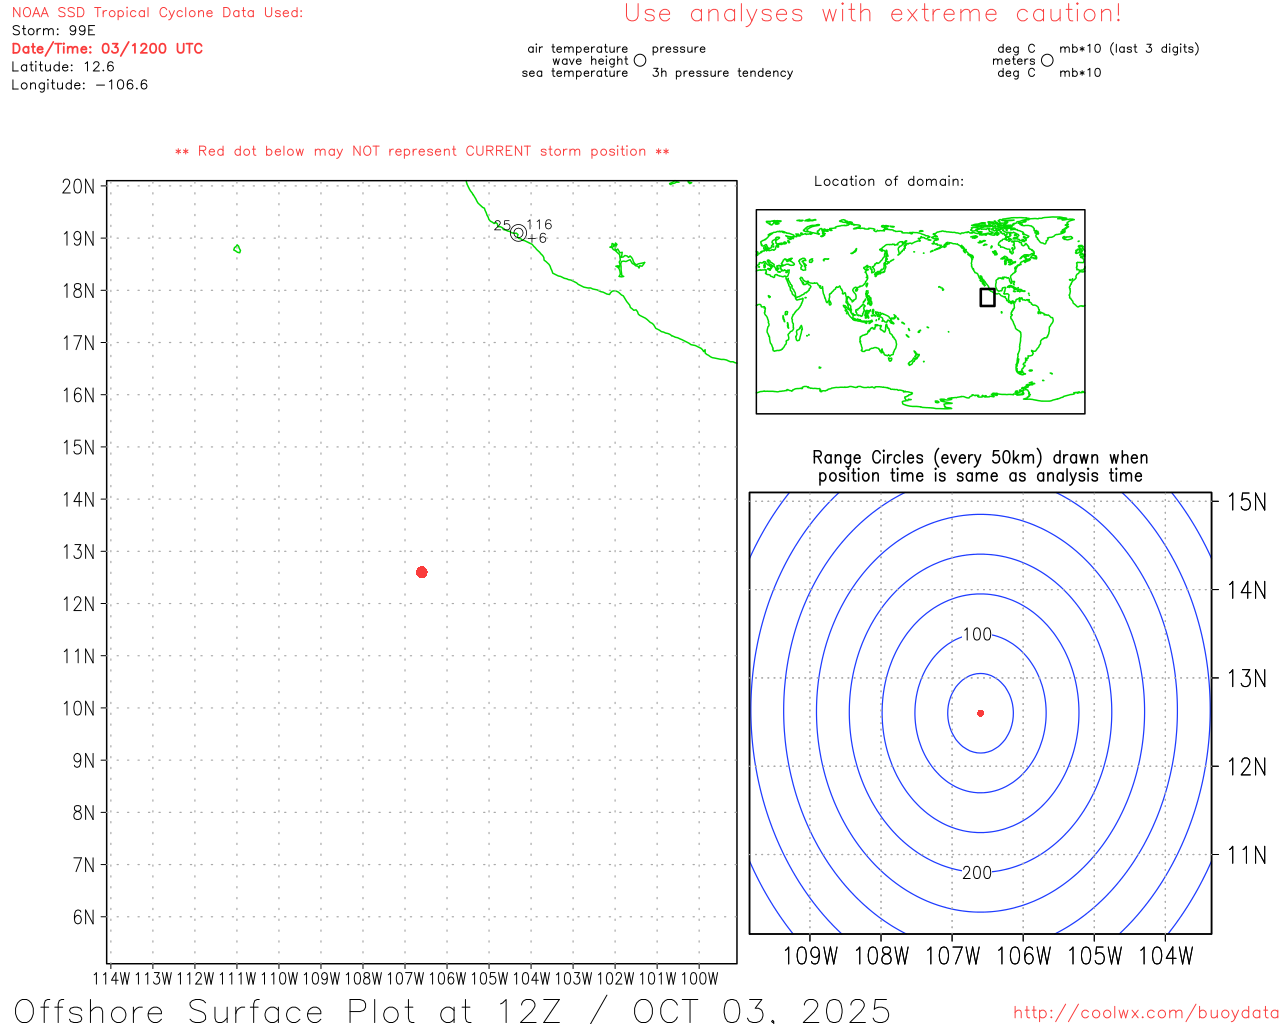Click the '6N' latitude axis label
The width and height of the screenshot is (1280, 1024).
(x=84, y=917)
